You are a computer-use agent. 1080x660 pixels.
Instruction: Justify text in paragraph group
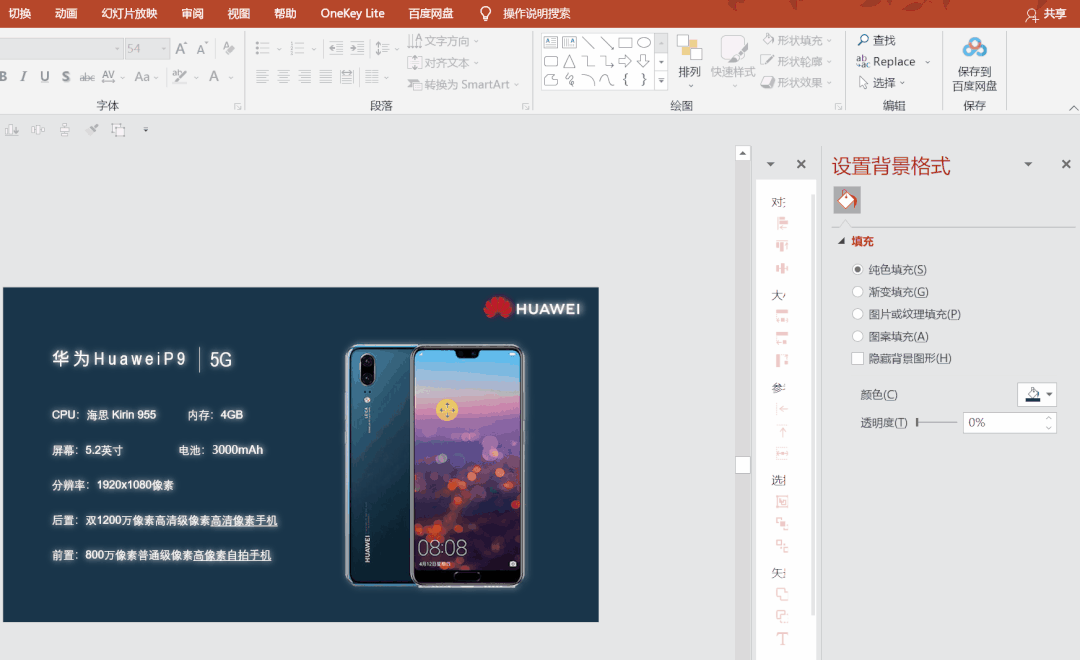pos(325,76)
